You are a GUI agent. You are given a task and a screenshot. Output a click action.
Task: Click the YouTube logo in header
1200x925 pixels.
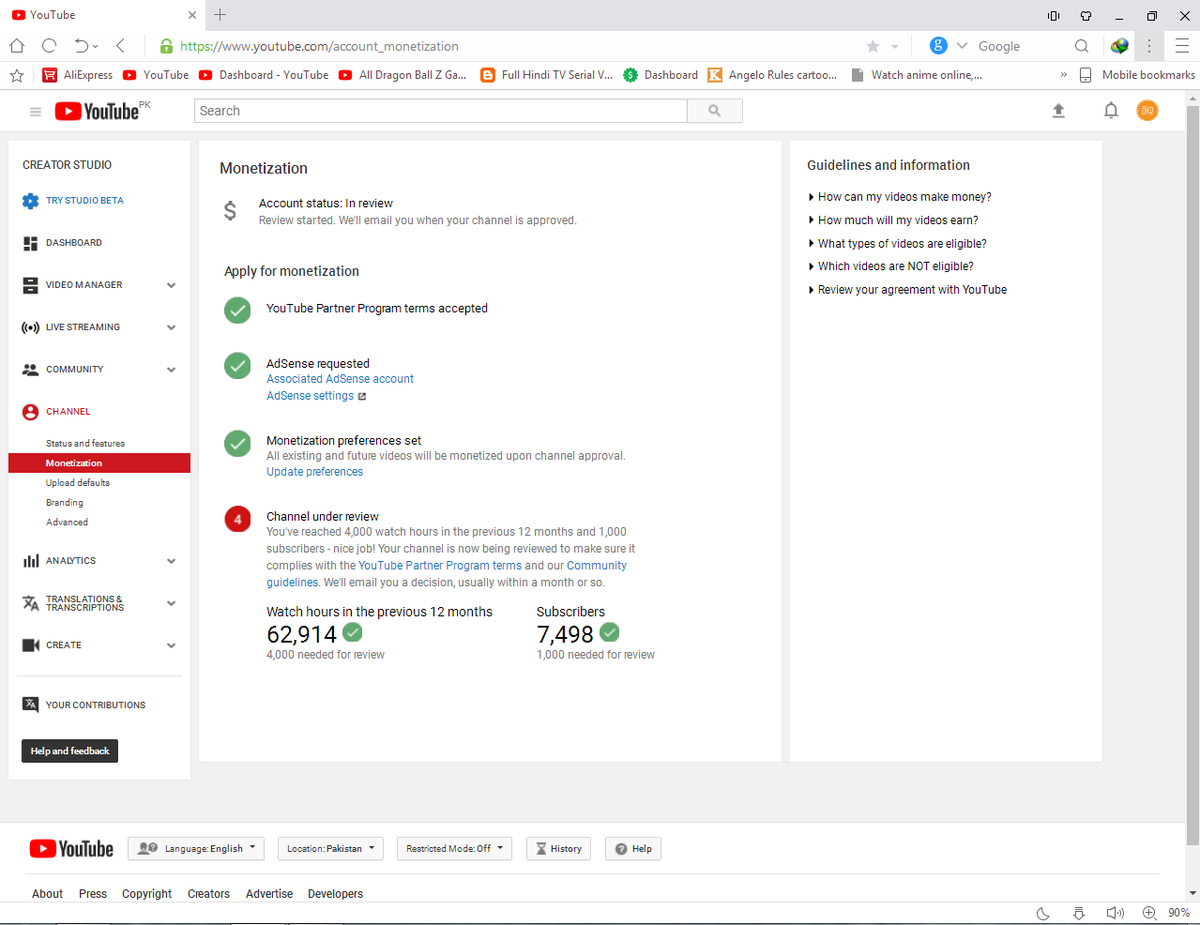(x=97, y=111)
